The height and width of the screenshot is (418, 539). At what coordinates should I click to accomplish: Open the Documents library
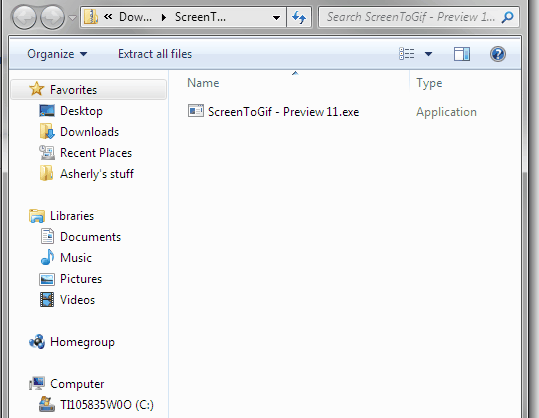[90, 237]
